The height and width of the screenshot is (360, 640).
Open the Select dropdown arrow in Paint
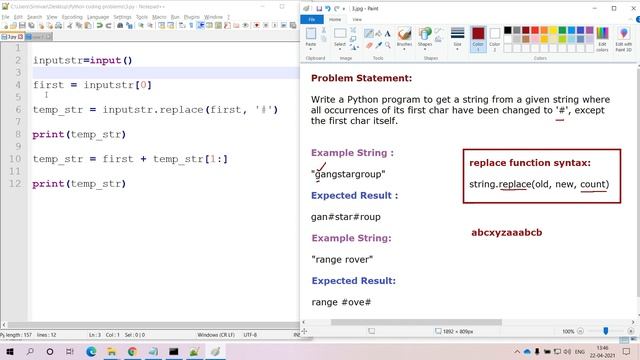pyautogui.click(x=340, y=49)
